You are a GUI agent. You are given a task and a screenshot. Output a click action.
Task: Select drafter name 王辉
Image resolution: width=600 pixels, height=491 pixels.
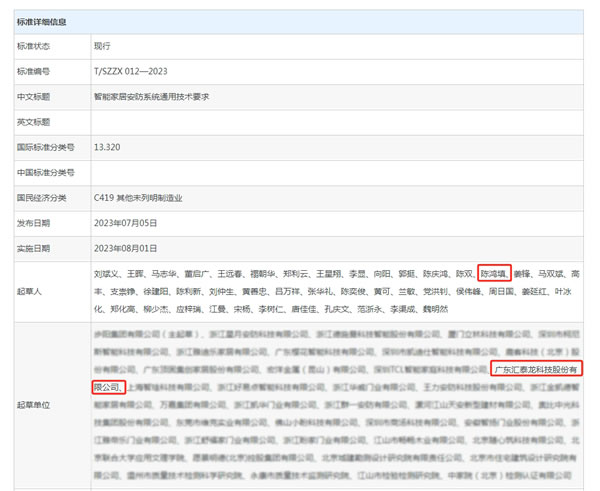135,274
